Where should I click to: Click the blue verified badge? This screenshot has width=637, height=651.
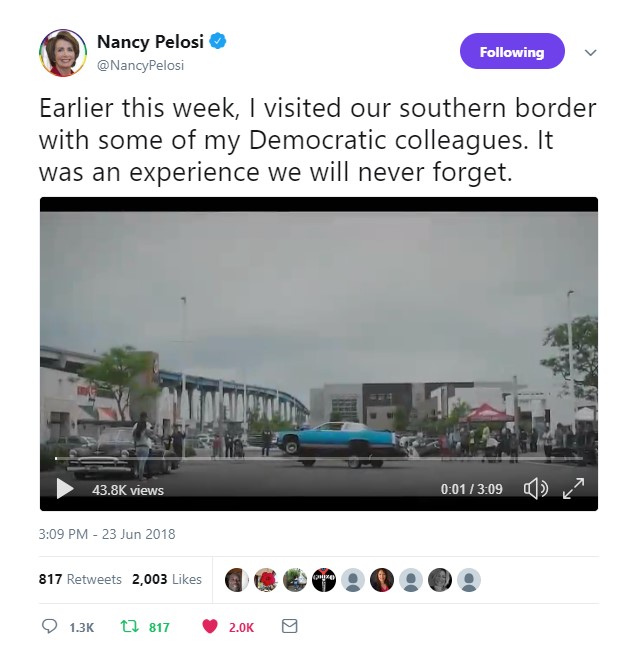pos(218,41)
